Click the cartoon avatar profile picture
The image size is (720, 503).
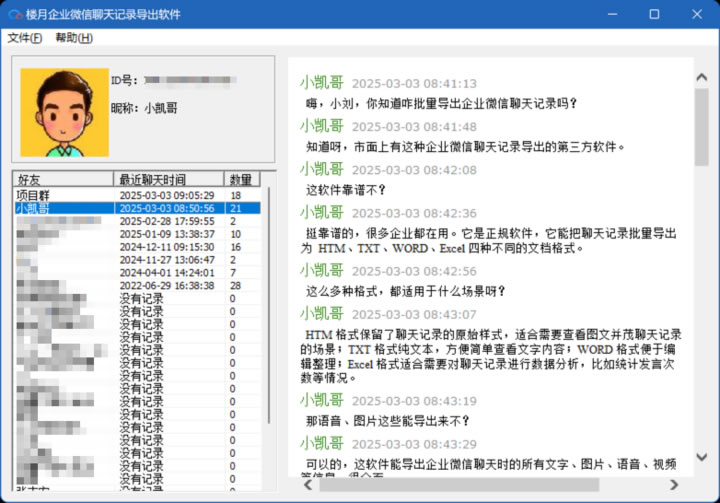click(x=64, y=111)
